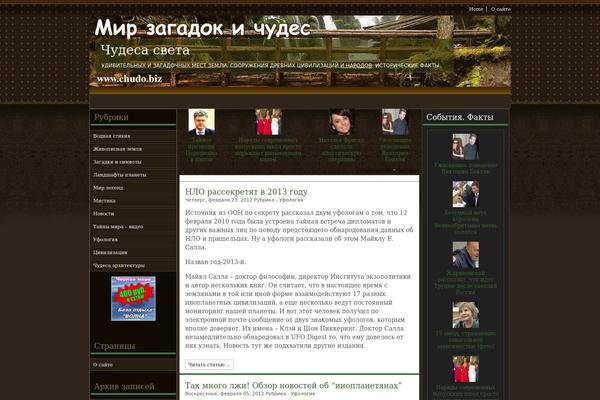Click the Страницы sidebar heading

(114, 346)
